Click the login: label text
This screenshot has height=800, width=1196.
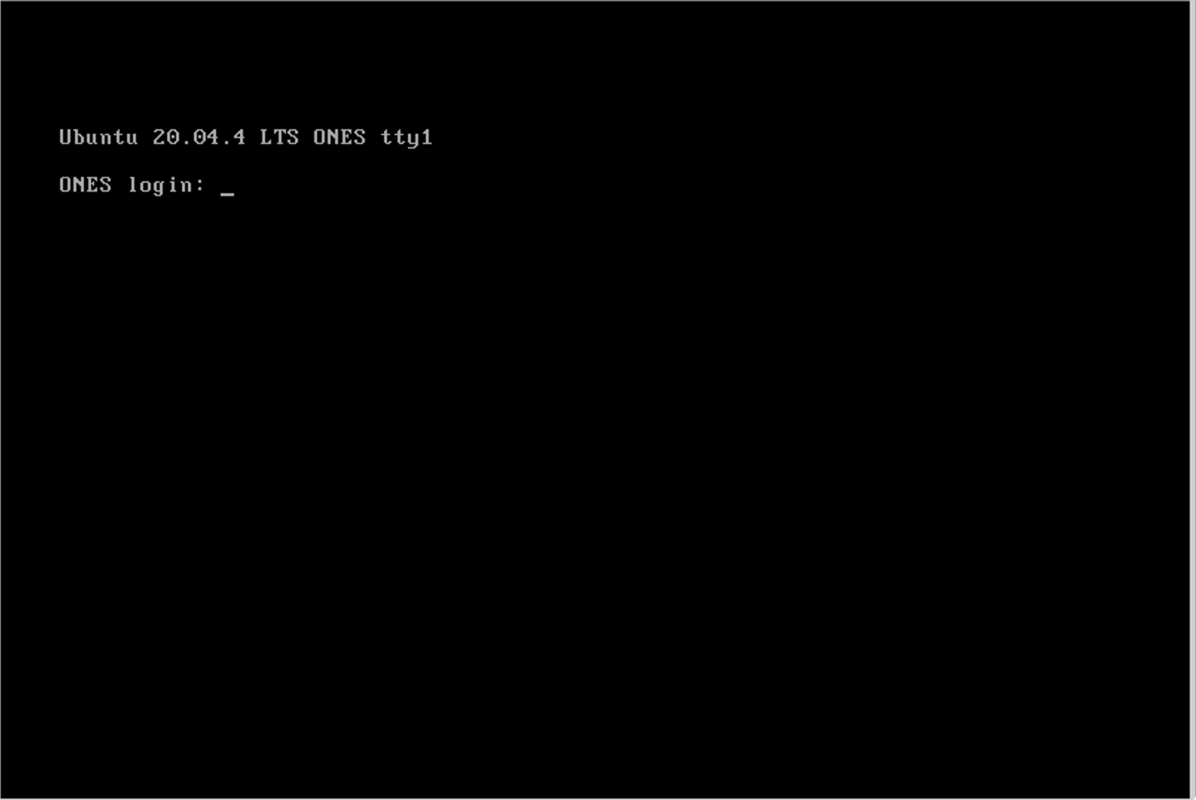coord(166,185)
